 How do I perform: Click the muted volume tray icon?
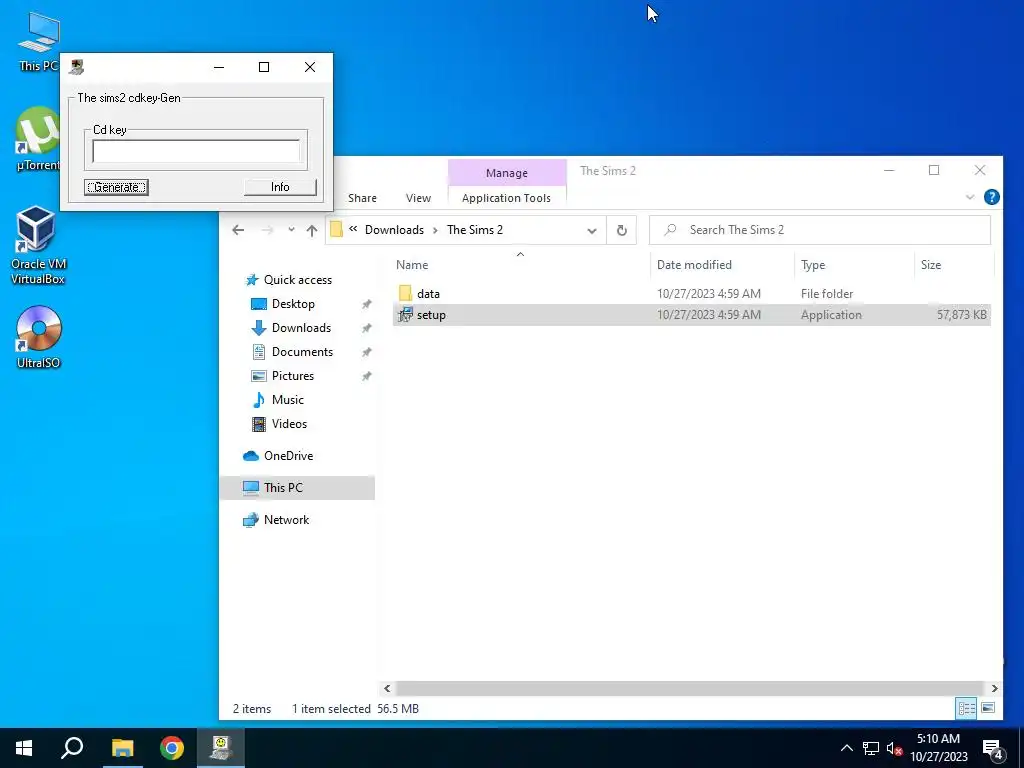pyautogui.click(x=895, y=748)
